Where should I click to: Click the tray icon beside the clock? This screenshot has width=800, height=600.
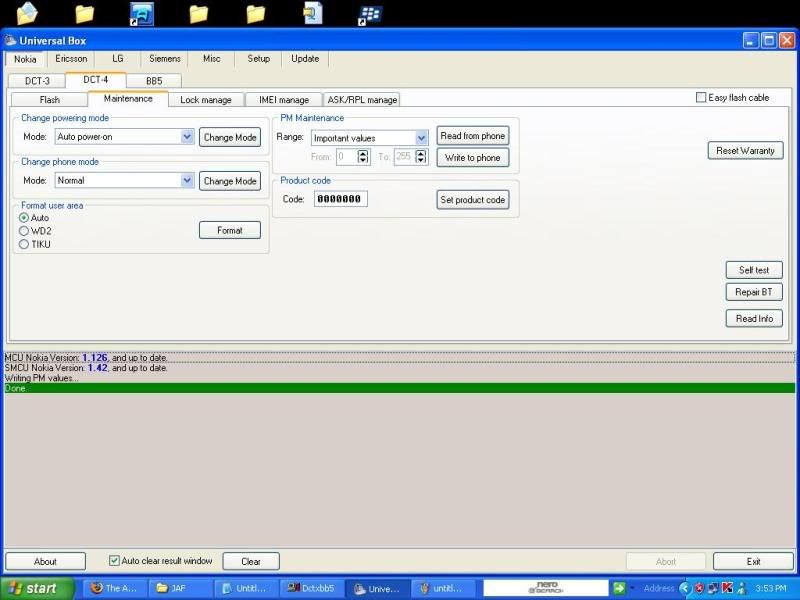click(742, 588)
